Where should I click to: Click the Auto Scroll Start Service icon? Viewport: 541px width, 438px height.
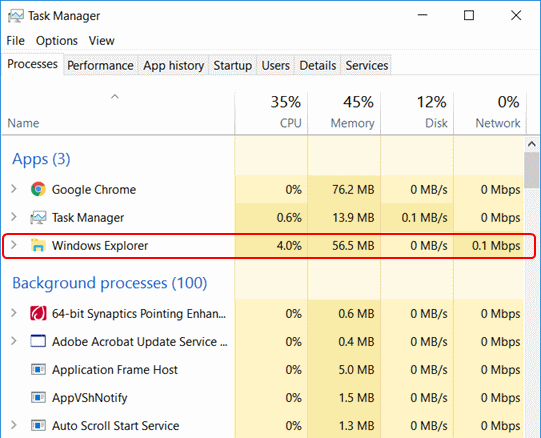(38, 426)
